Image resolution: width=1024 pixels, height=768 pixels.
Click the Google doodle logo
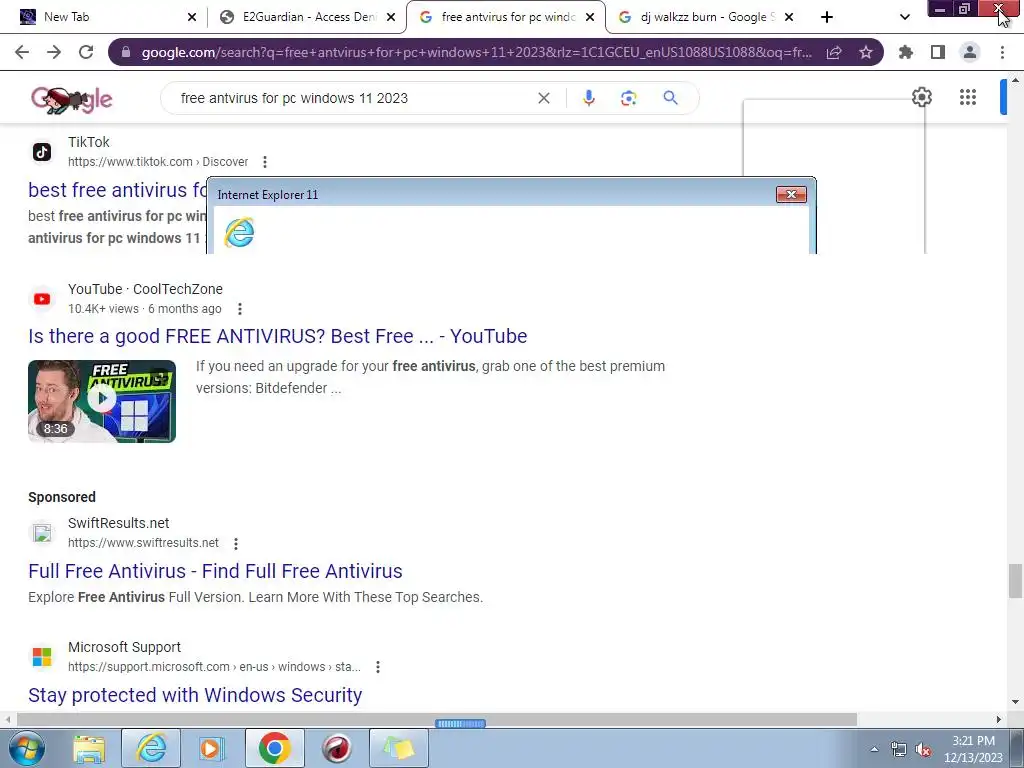tap(72, 99)
